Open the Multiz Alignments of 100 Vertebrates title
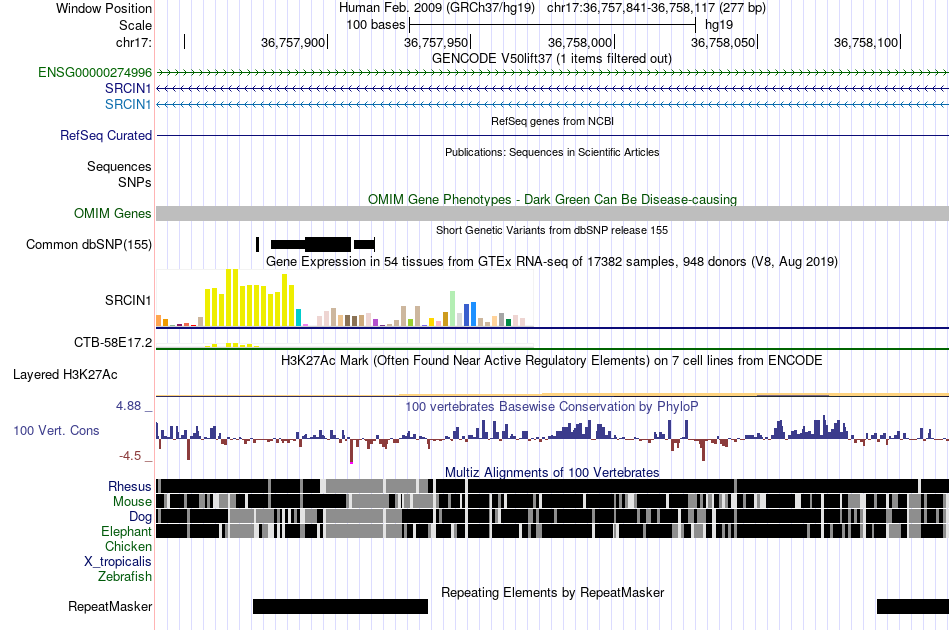Image resolution: width=950 pixels, height=630 pixels. (x=552, y=472)
